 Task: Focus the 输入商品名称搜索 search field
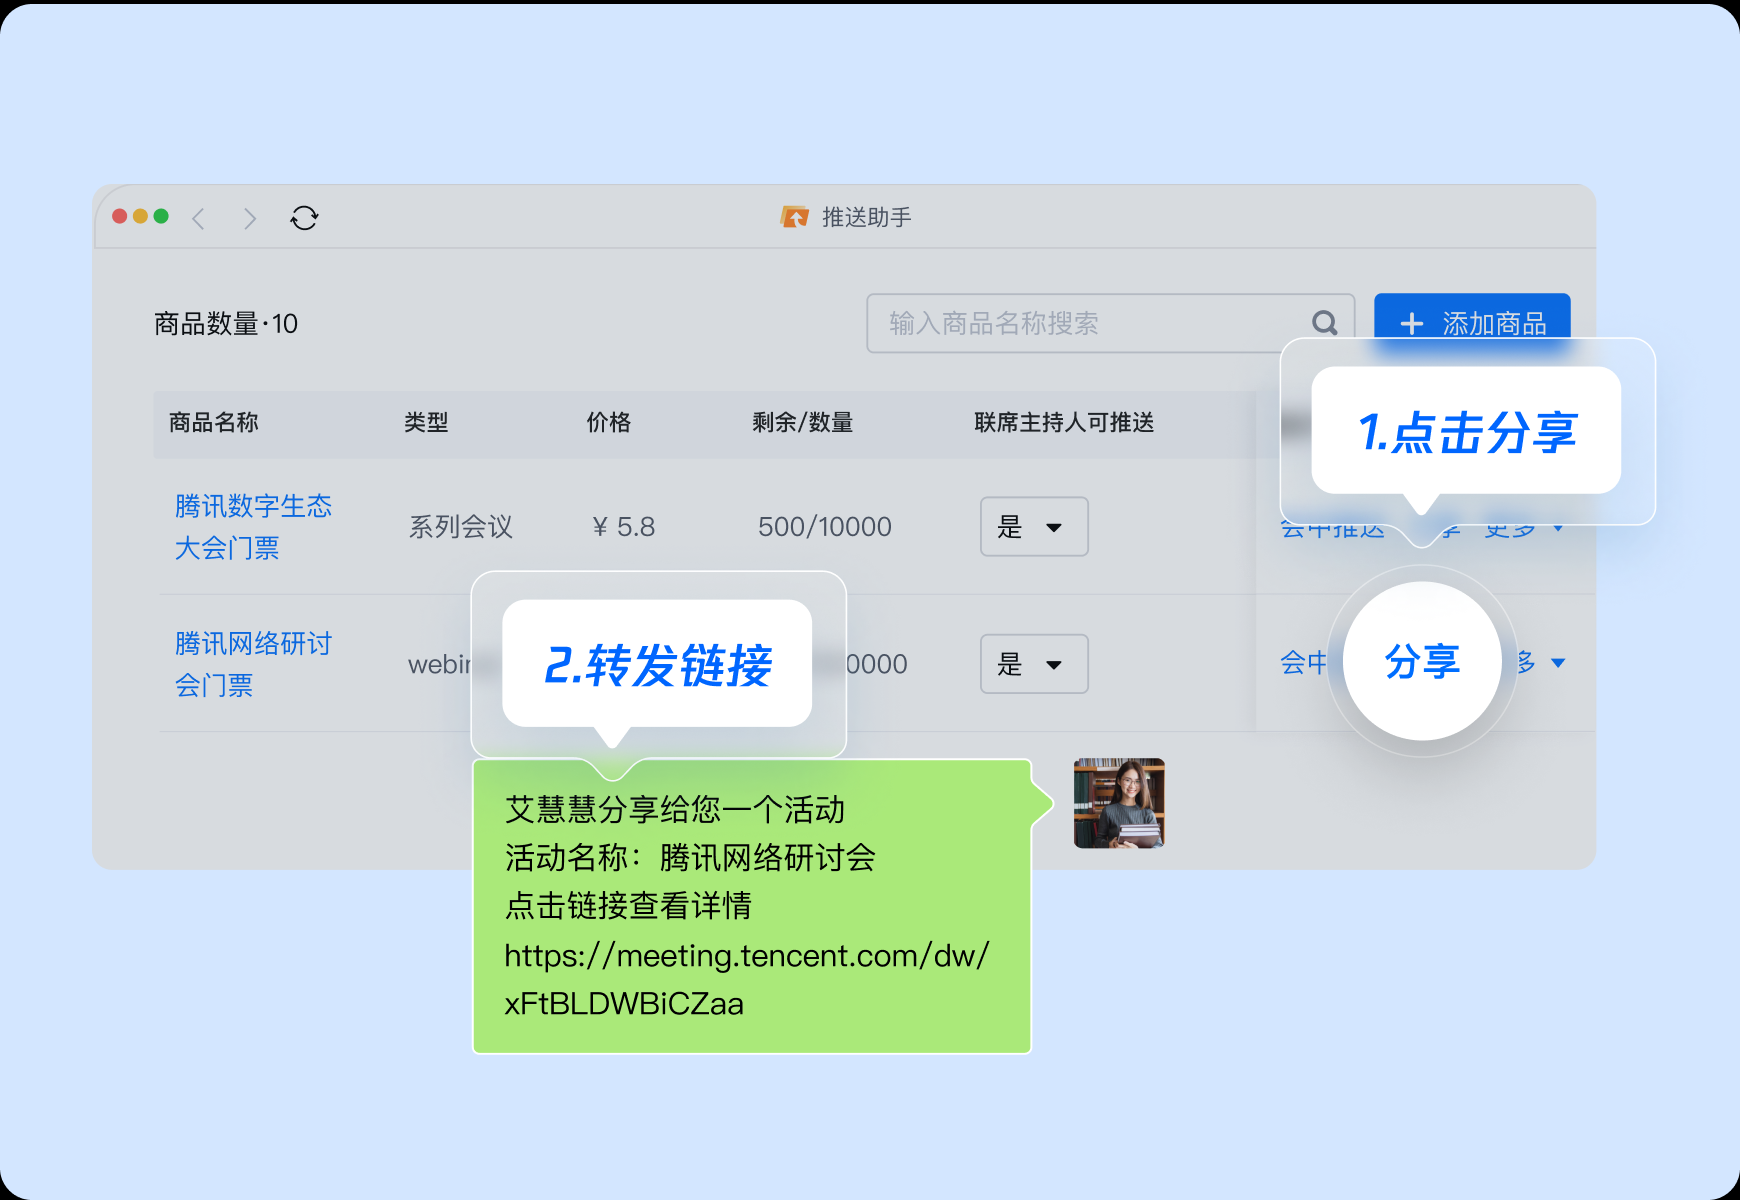[x=1110, y=323]
